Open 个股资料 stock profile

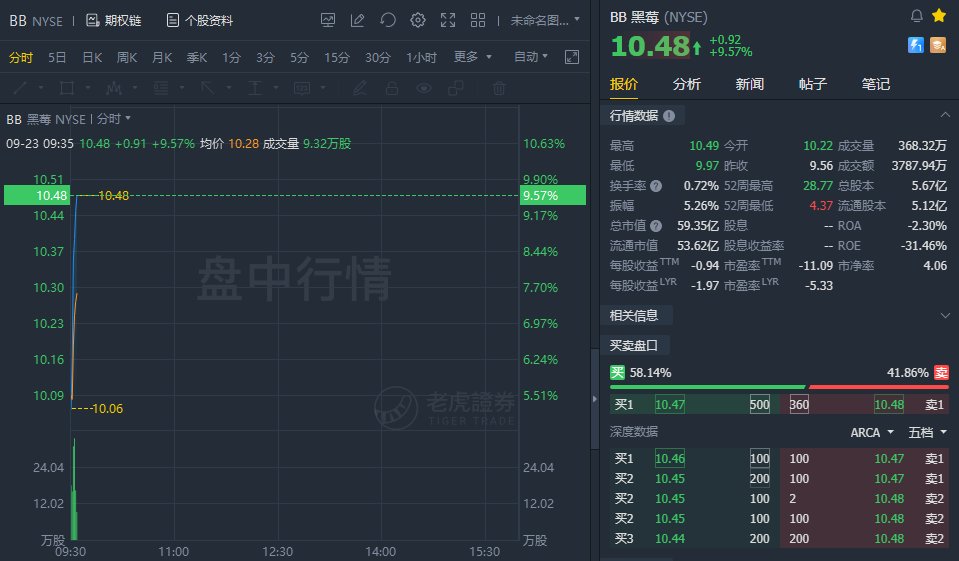pos(200,20)
